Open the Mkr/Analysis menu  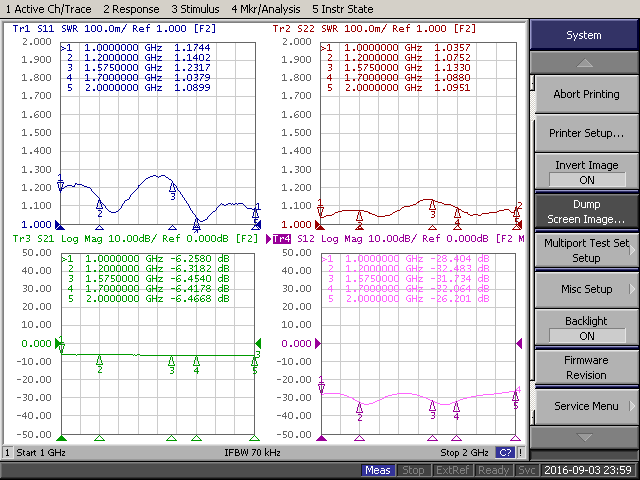point(266,9)
